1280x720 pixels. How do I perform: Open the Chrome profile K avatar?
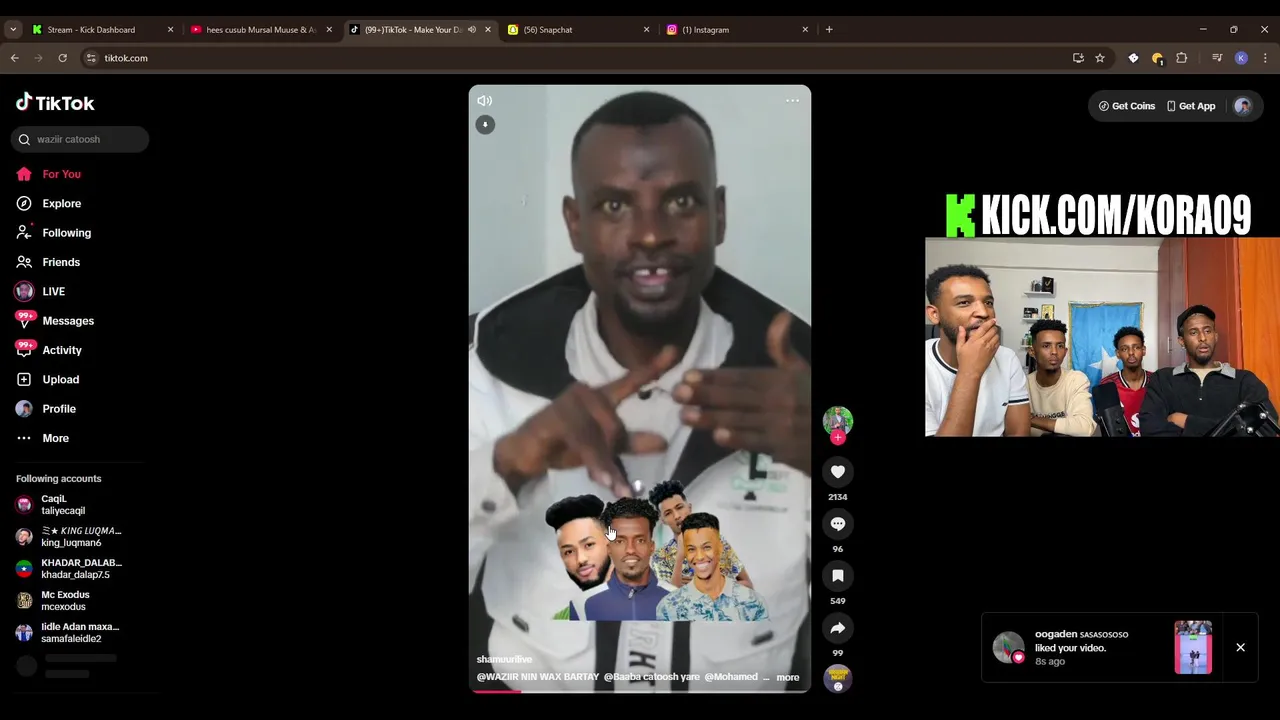(1241, 58)
